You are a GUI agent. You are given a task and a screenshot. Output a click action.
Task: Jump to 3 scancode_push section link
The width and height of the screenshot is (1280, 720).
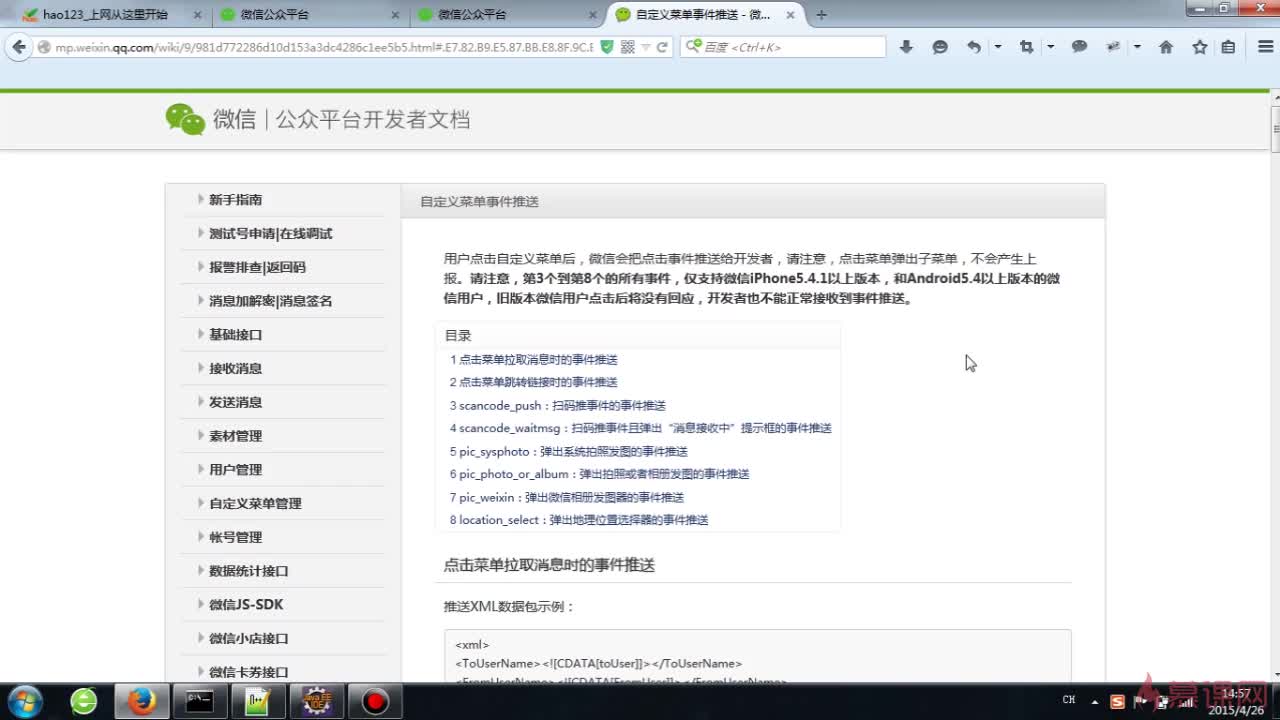pyautogui.click(x=558, y=405)
